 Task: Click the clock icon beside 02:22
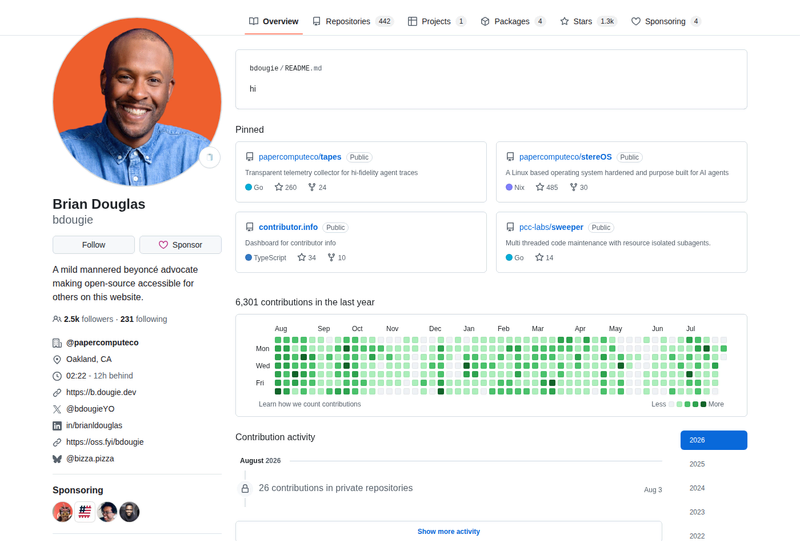57,376
